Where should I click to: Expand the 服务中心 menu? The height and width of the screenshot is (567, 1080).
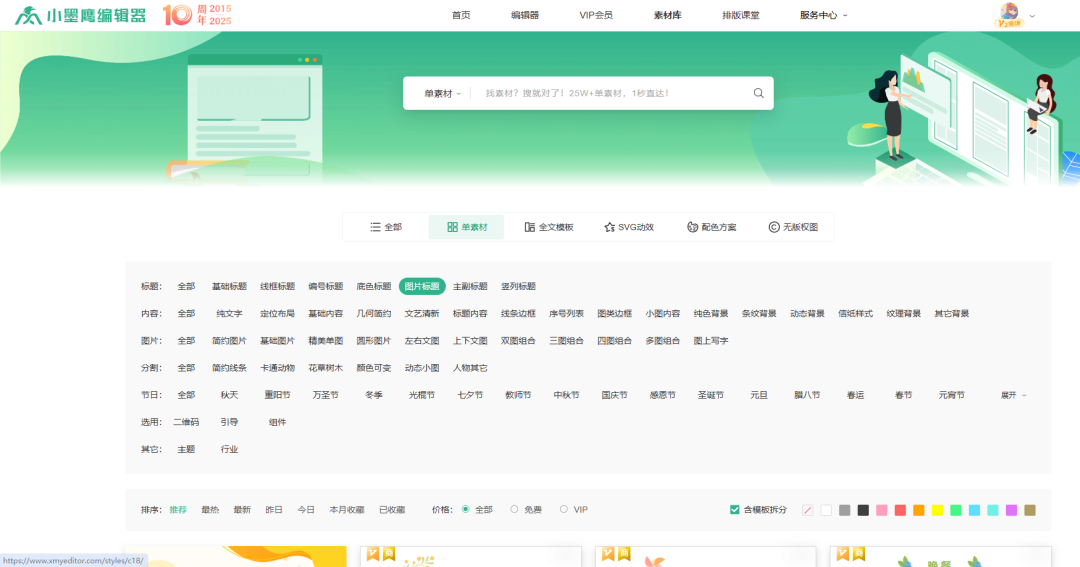click(x=823, y=15)
